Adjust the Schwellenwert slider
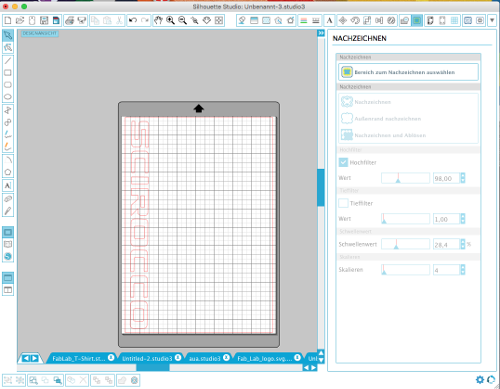500x389 pixels. [405, 244]
